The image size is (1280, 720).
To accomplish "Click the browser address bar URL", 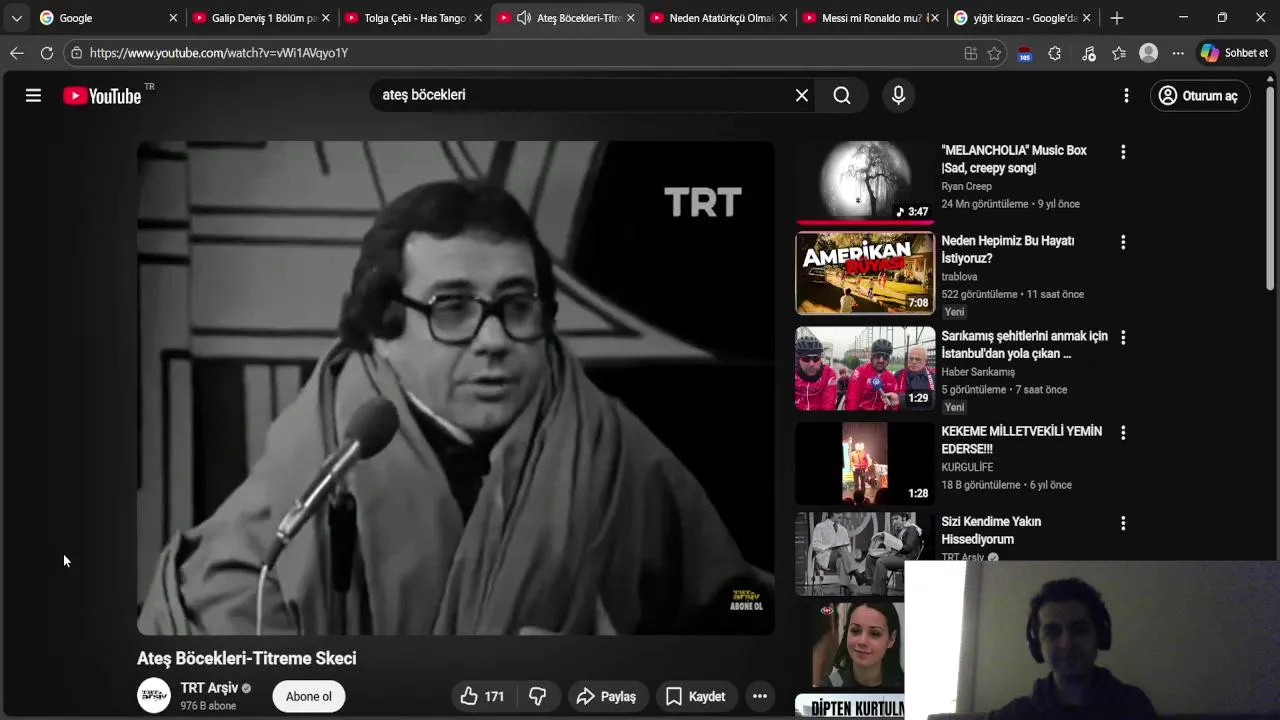I will pos(218,53).
